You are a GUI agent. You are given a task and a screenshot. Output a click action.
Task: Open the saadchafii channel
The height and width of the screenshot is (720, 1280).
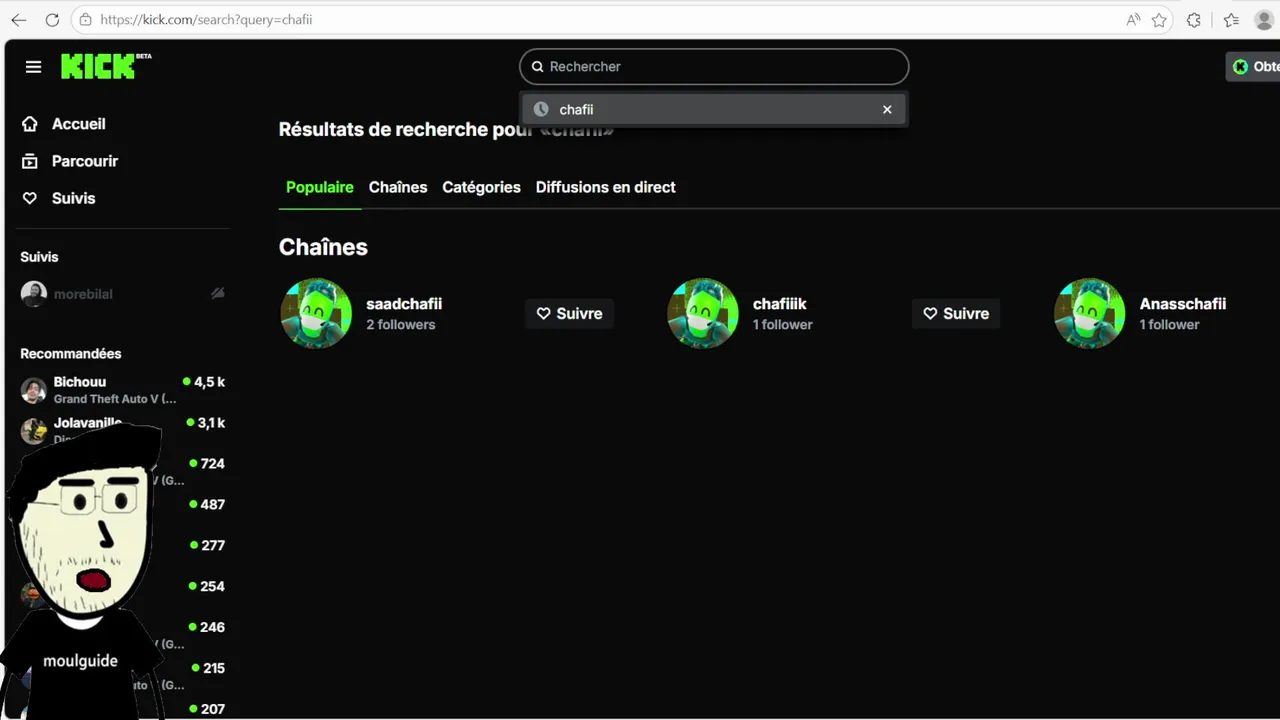click(404, 304)
